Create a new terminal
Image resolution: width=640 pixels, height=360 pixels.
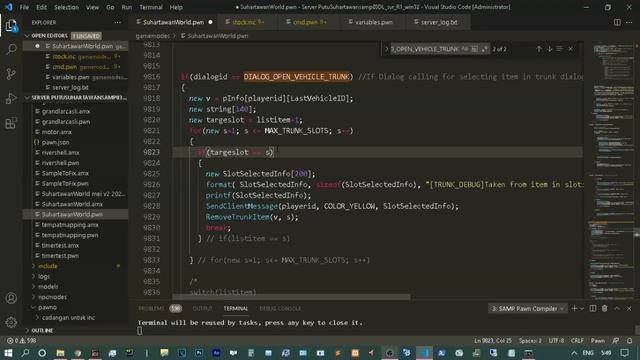[x=574, y=309]
